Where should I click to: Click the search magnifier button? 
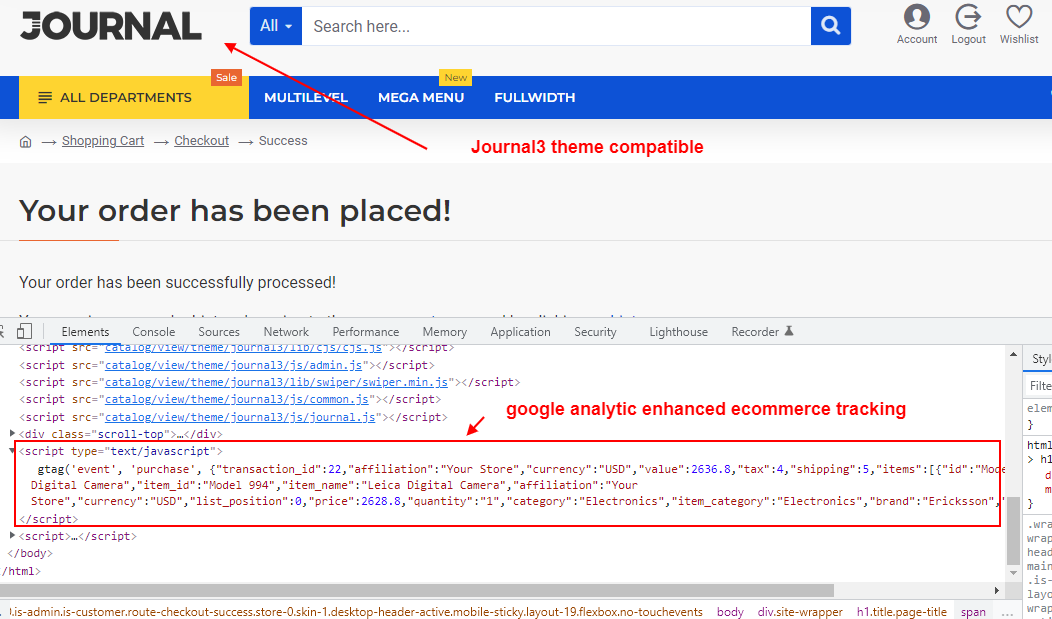[830, 26]
